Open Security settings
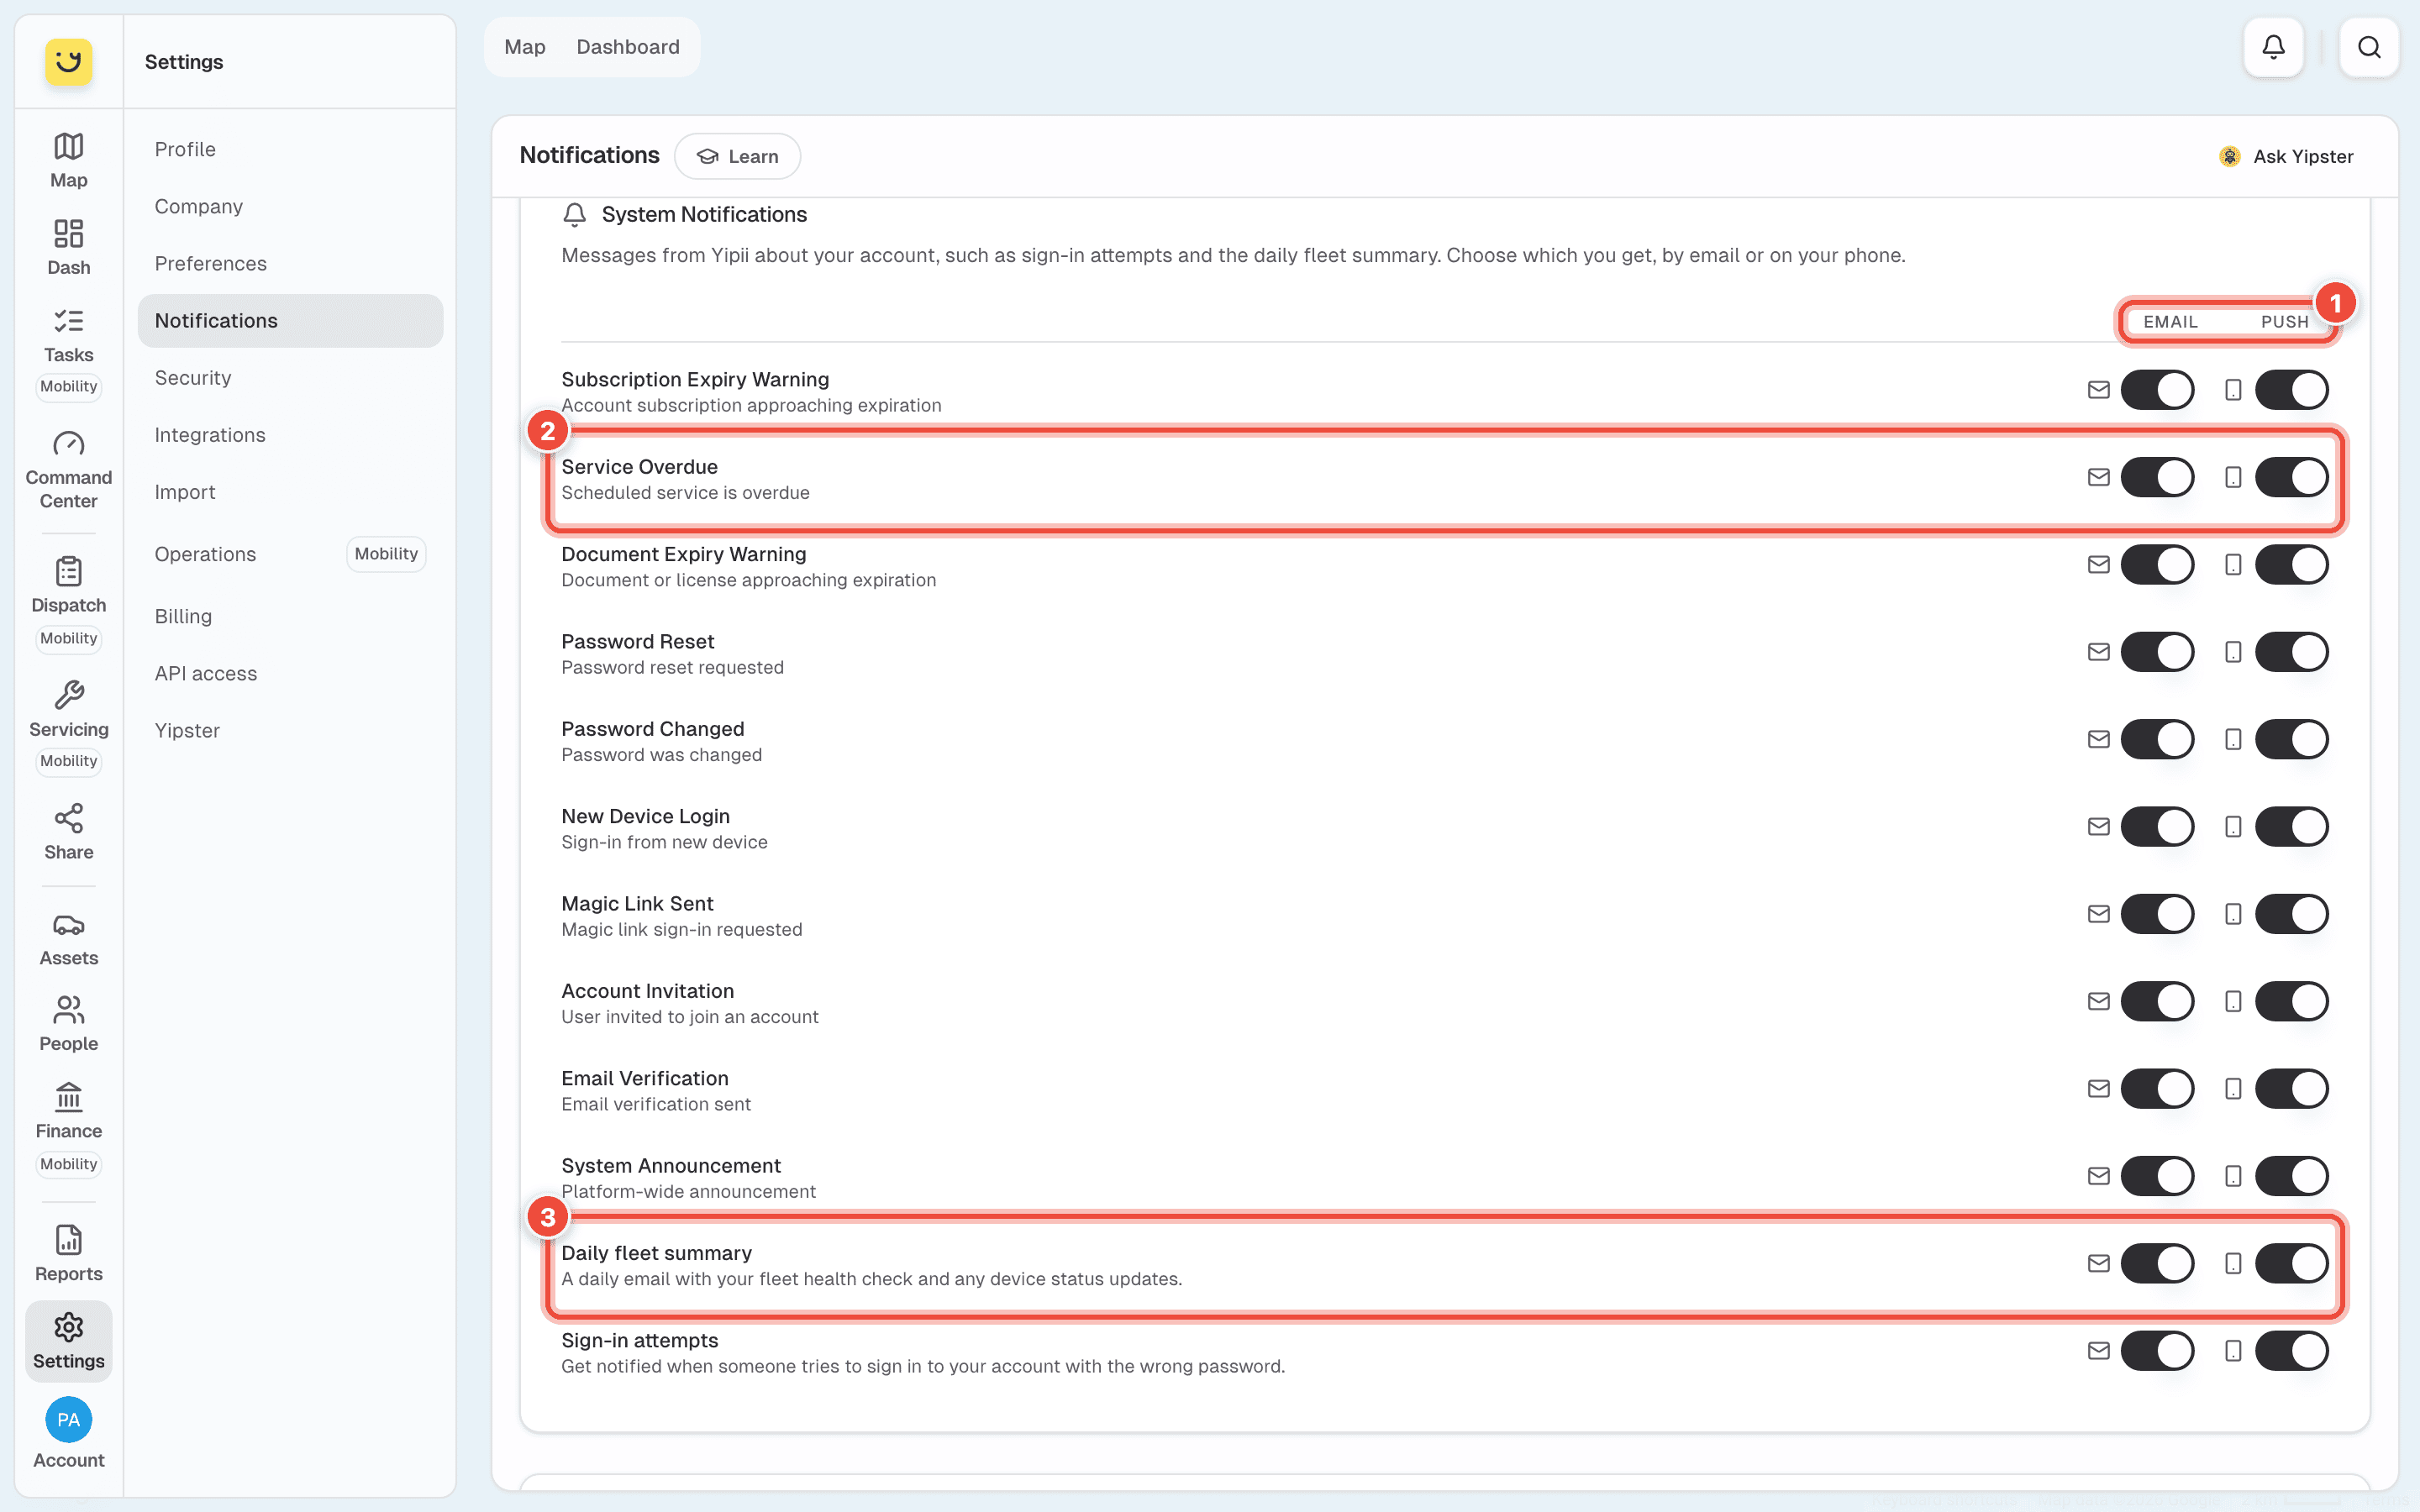 pyautogui.click(x=290, y=378)
